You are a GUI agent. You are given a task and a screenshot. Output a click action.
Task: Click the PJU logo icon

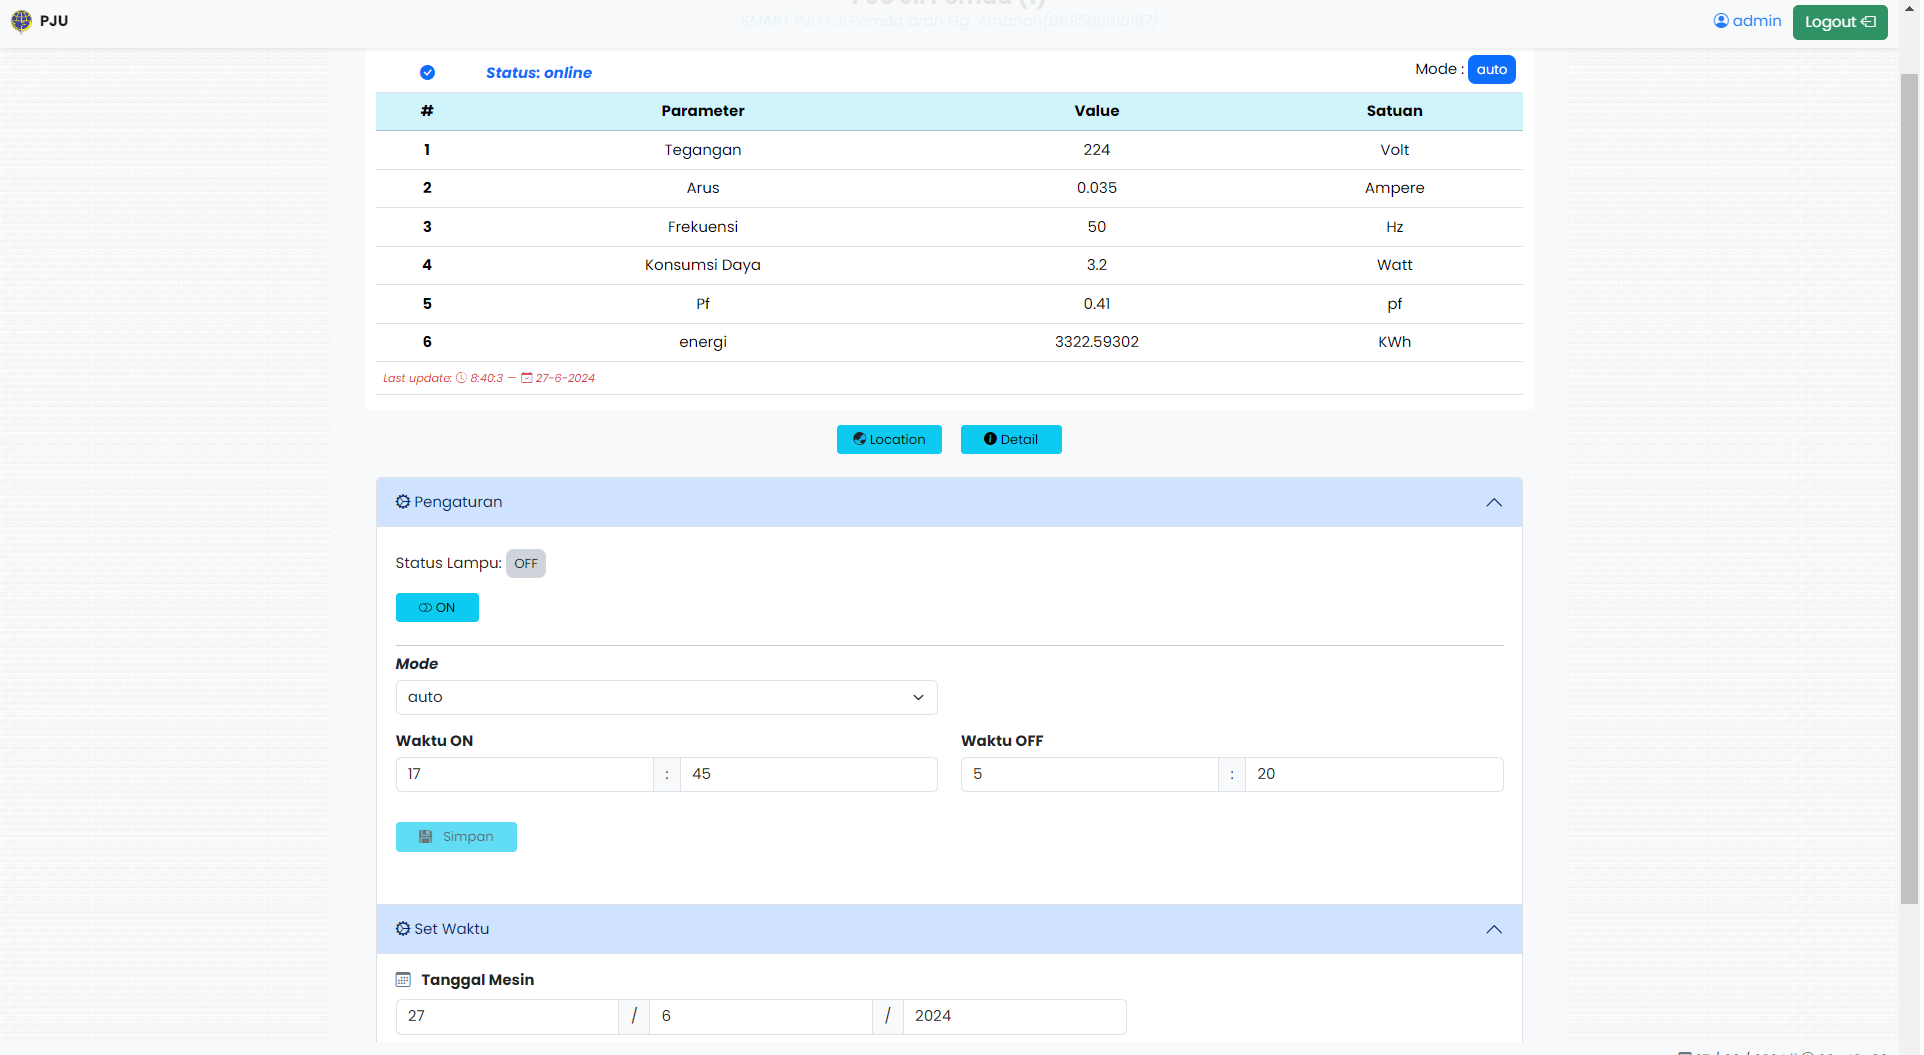21,21
